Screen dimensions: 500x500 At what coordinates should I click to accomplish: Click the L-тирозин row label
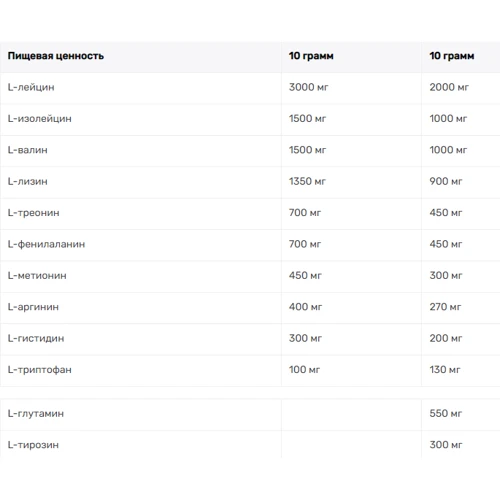tap(33, 445)
